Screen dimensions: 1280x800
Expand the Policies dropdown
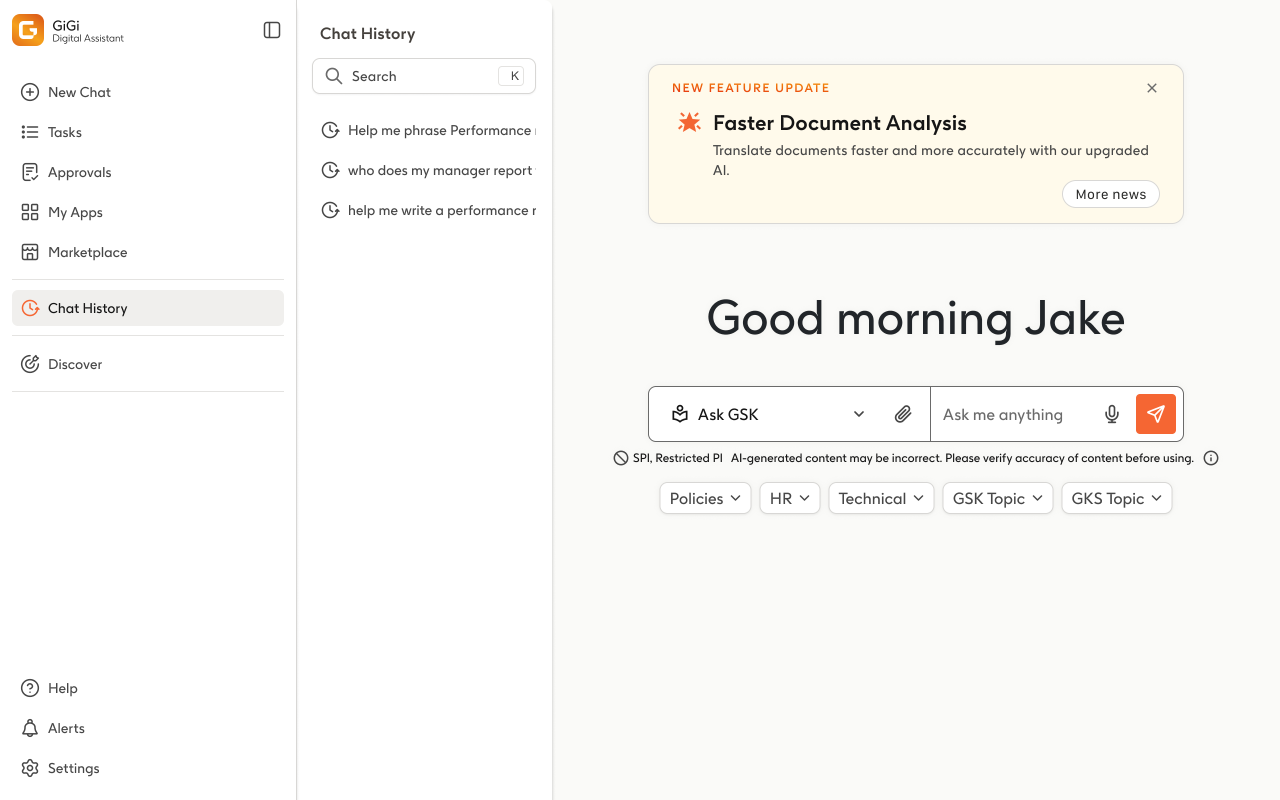(705, 498)
